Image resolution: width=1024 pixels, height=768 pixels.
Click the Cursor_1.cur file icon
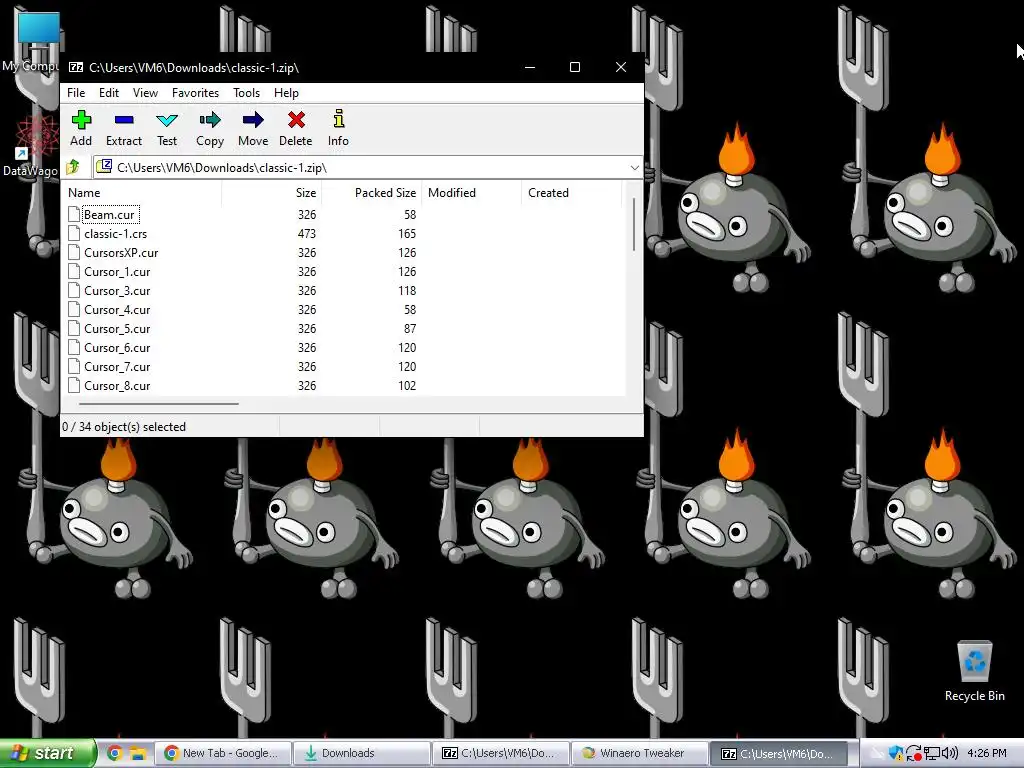(x=74, y=271)
